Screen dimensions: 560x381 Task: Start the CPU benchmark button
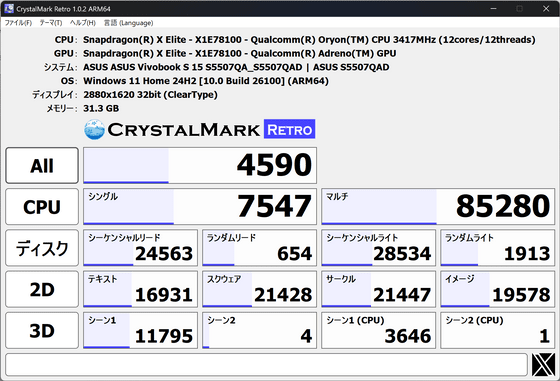pyautogui.click(x=42, y=207)
